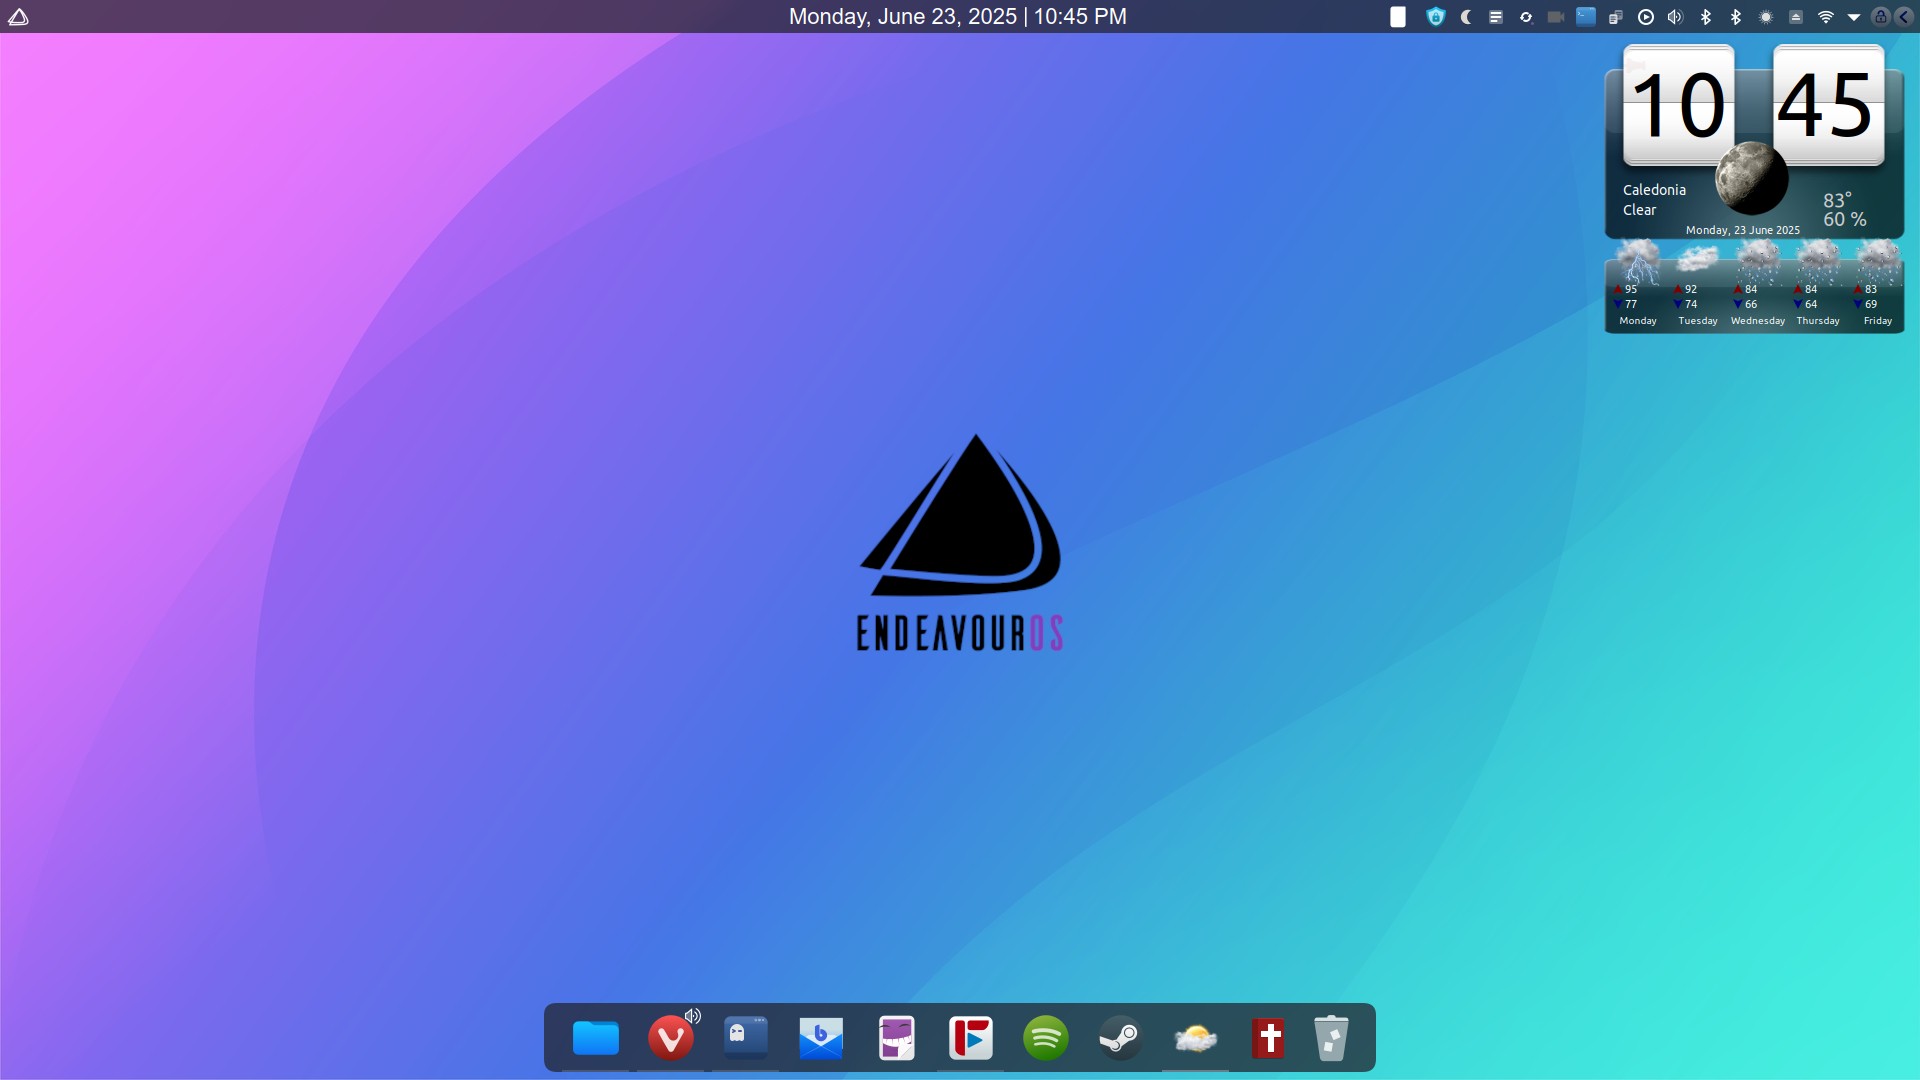Screen dimensions: 1920x1080
Task: Open the EndeavourOS application launcher menu
Action: click(18, 17)
